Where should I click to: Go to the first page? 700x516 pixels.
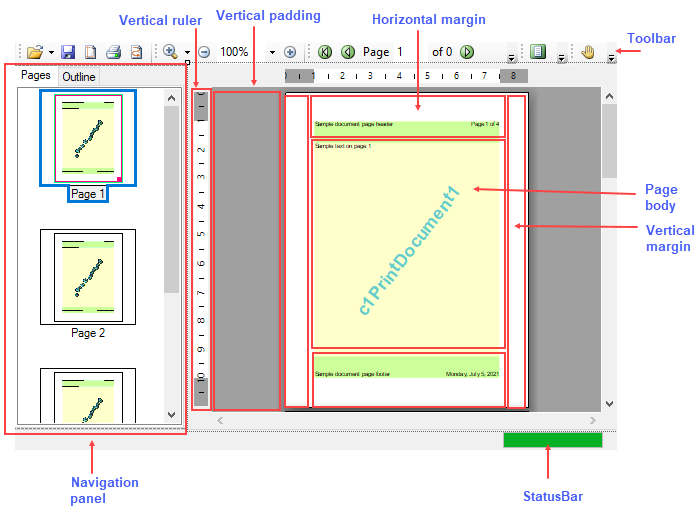(x=325, y=52)
